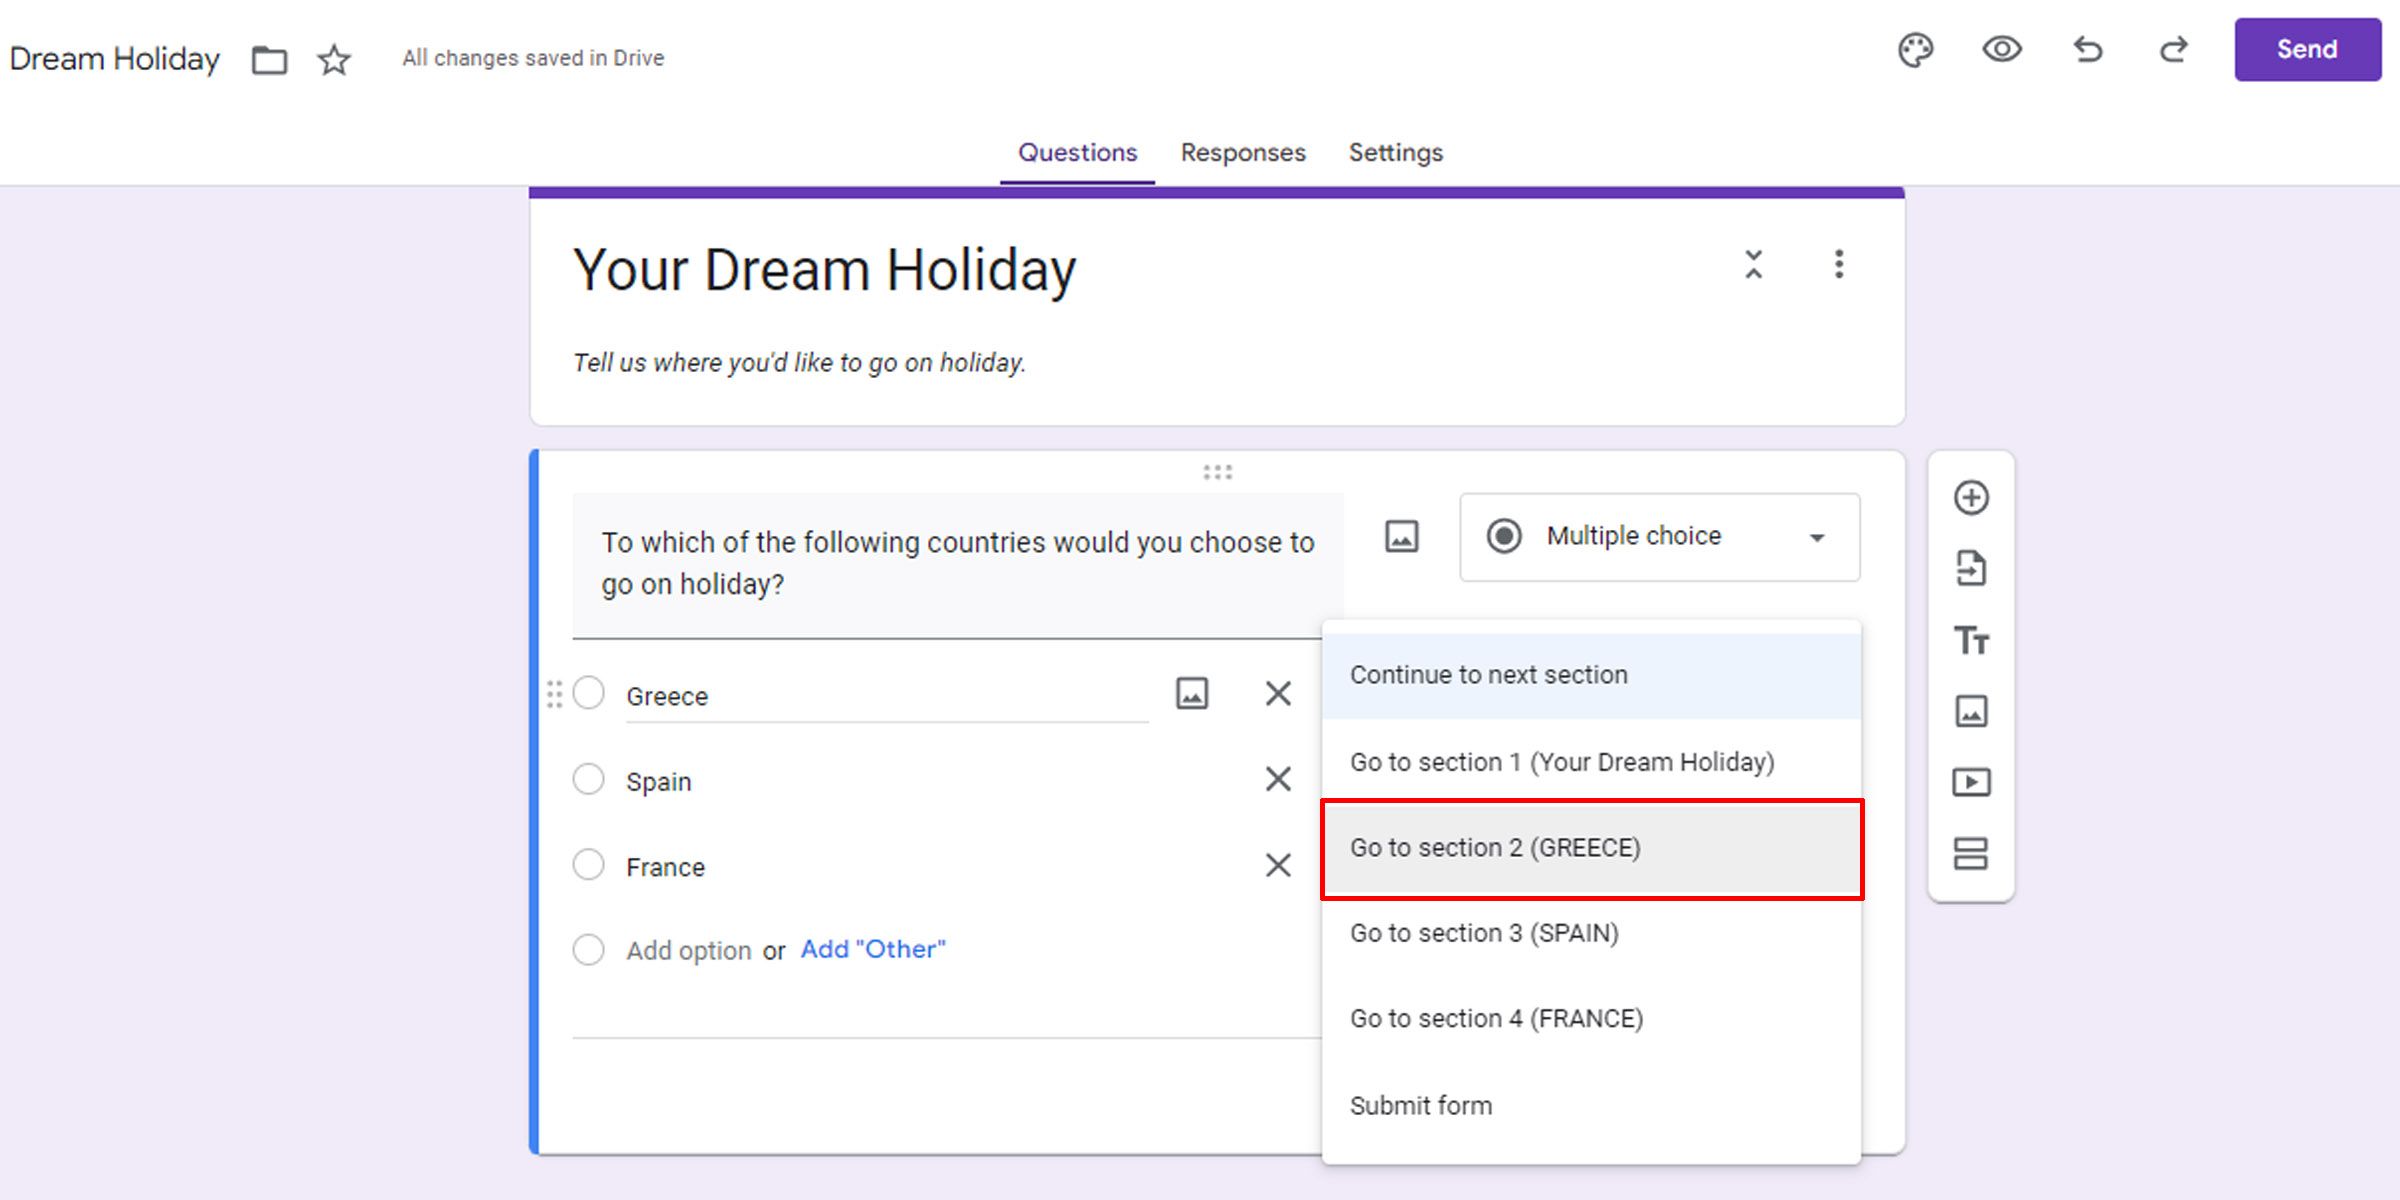Star the Dream Holiday form
Viewport: 2400px width, 1200px height.
pos(333,60)
